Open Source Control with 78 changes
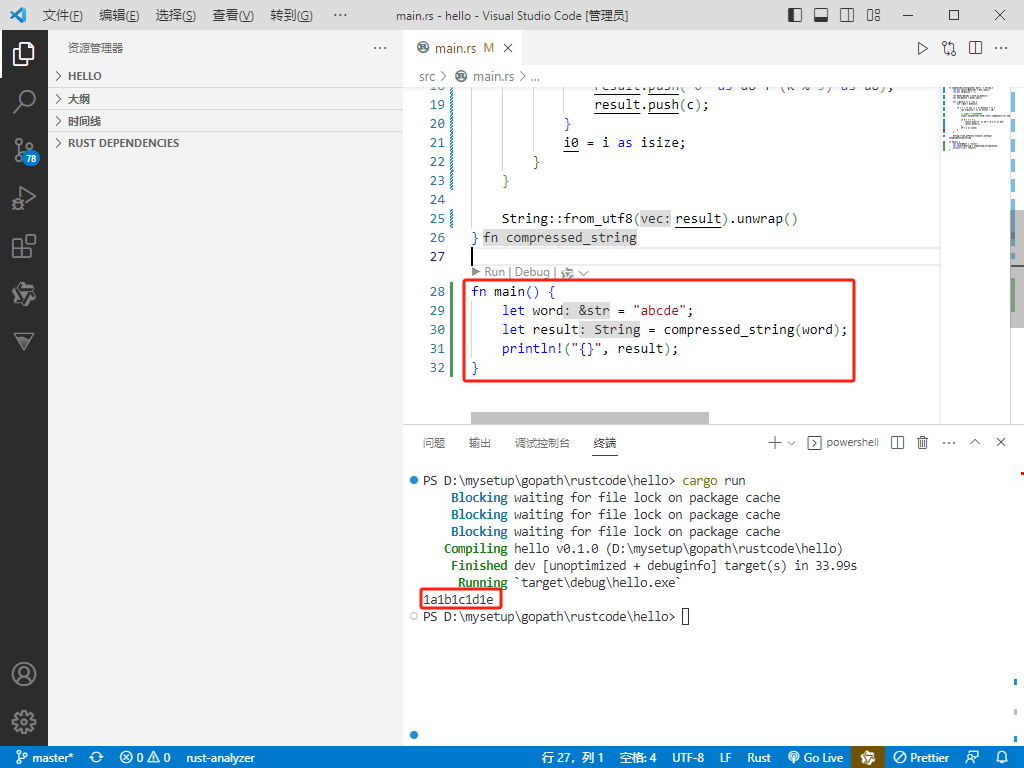 pos(25,150)
